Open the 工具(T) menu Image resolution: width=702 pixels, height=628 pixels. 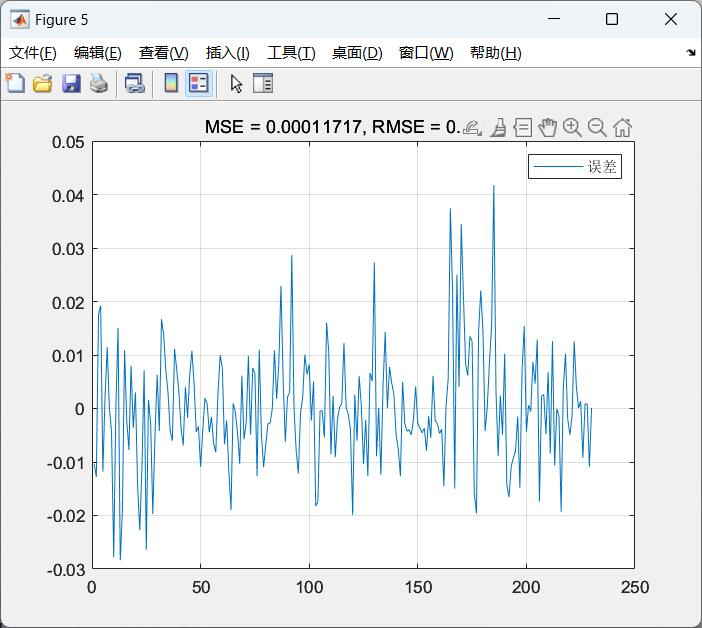[291, 53]
